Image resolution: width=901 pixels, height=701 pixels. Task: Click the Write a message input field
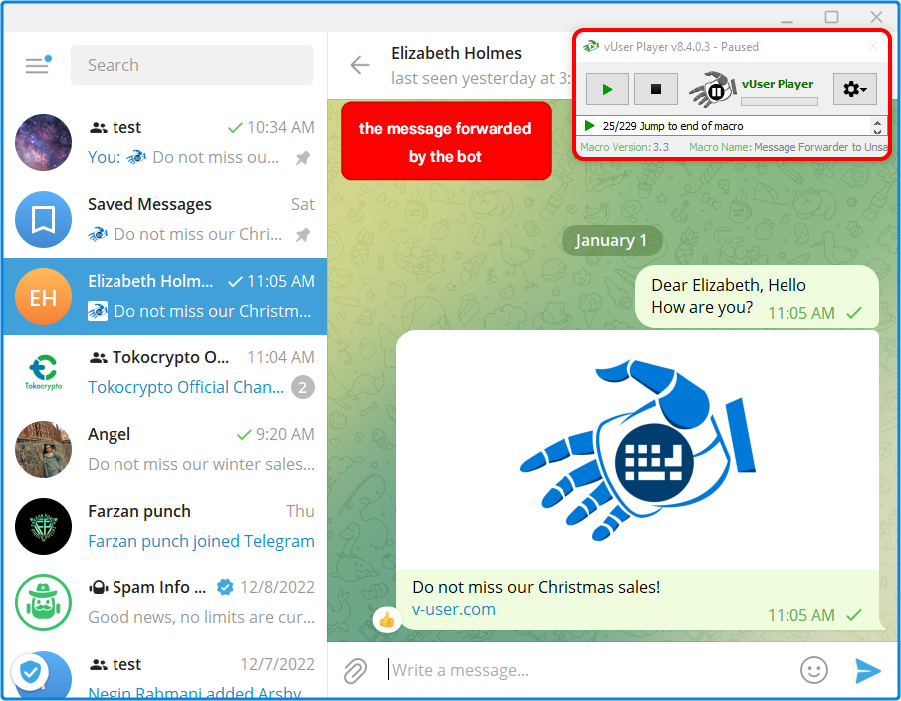(586, 670)
